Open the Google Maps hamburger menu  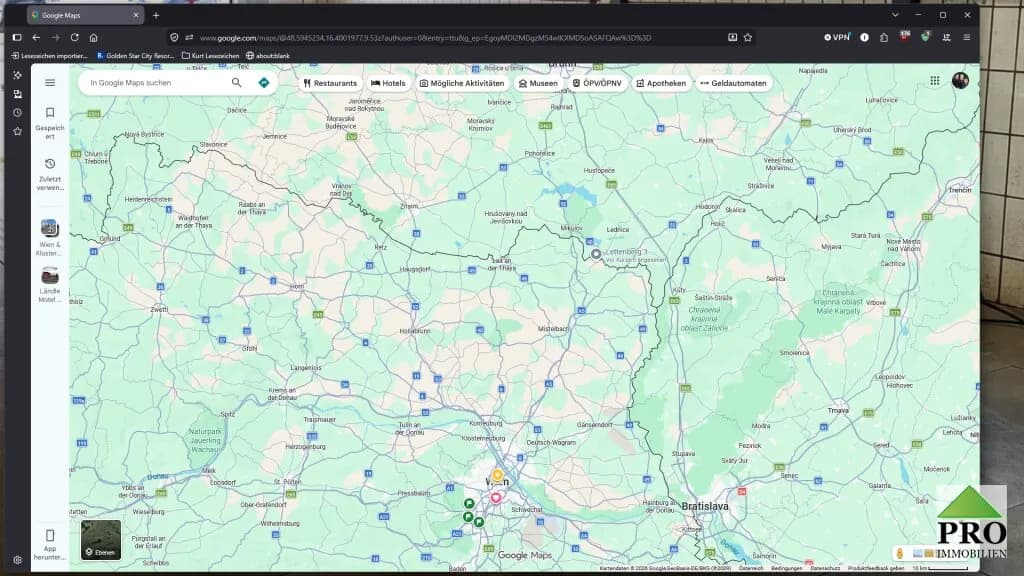pyautogui.click(x=50, y=83)
